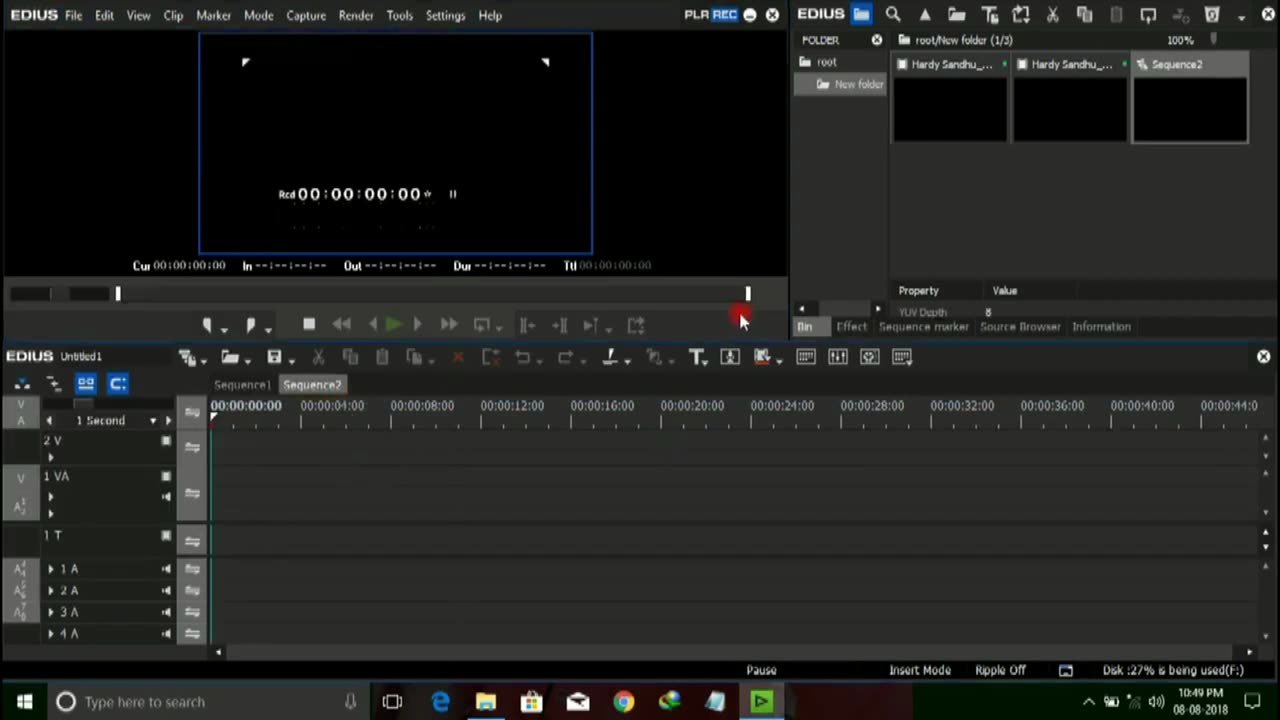Viewport: 1280px width, 720px height.
Task: Cut selected clip in Bin toolbar
Action: point(1053,15)
